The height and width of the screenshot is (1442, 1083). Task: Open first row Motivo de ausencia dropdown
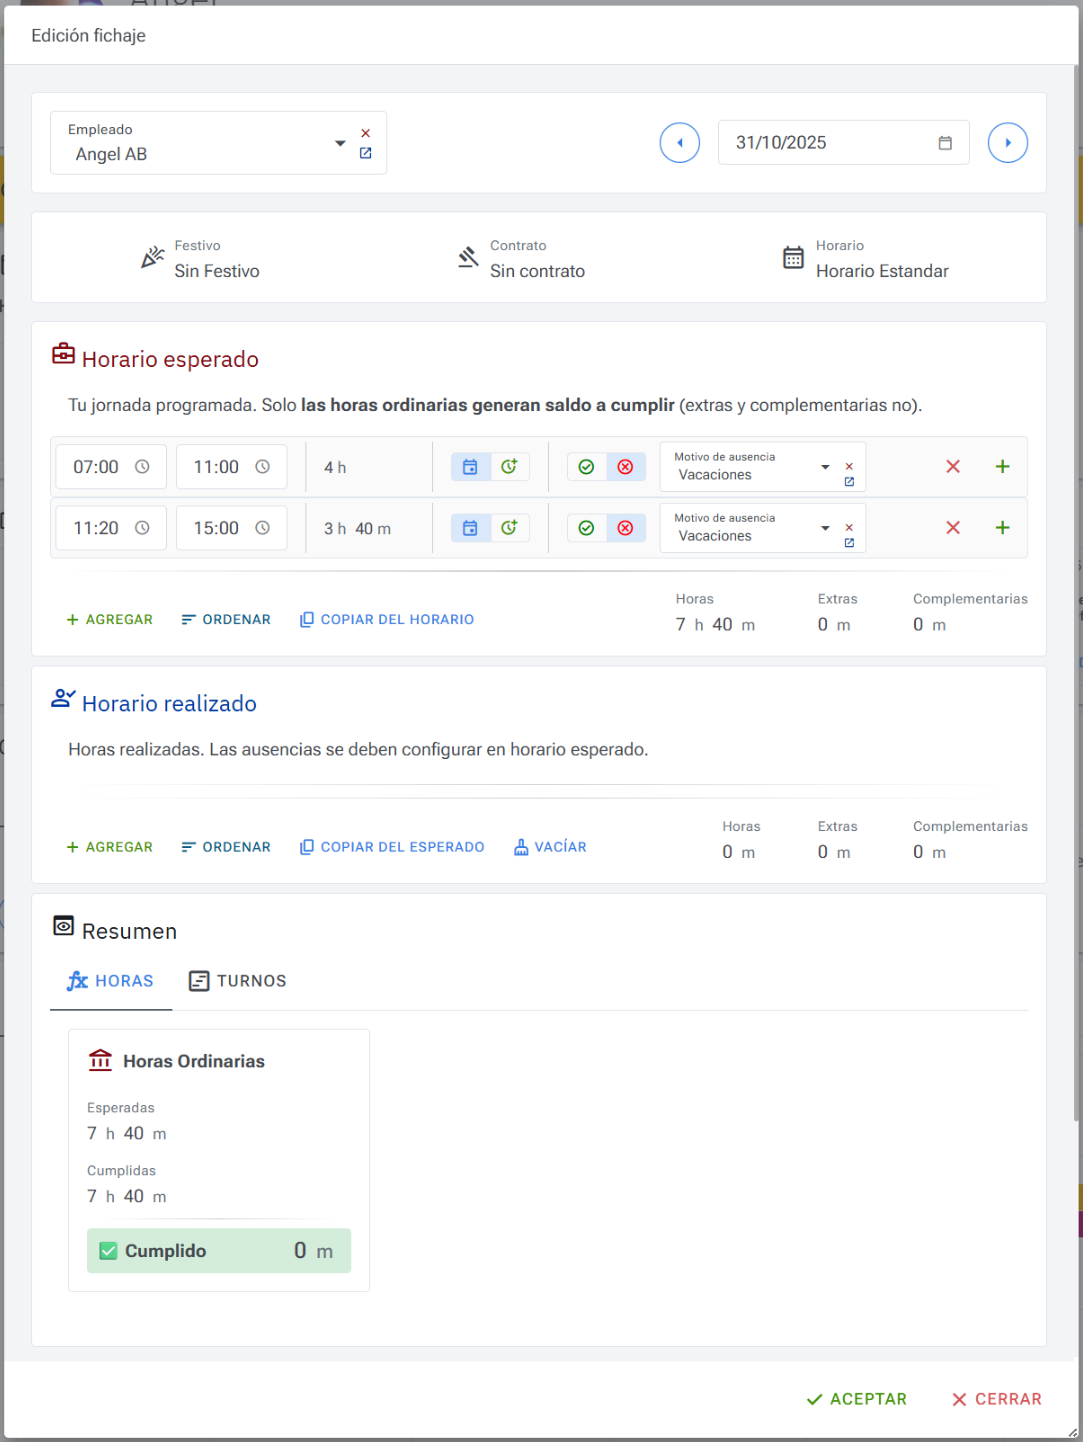pos(825,467)
